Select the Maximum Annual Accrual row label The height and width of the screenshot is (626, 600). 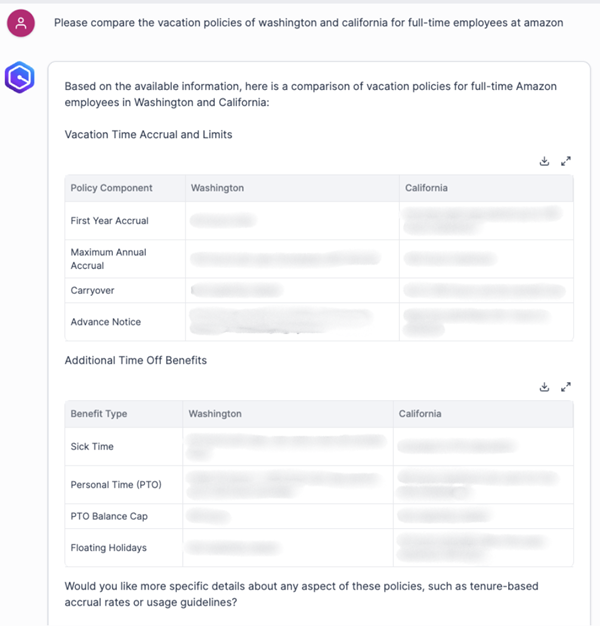tap(108, 259)
